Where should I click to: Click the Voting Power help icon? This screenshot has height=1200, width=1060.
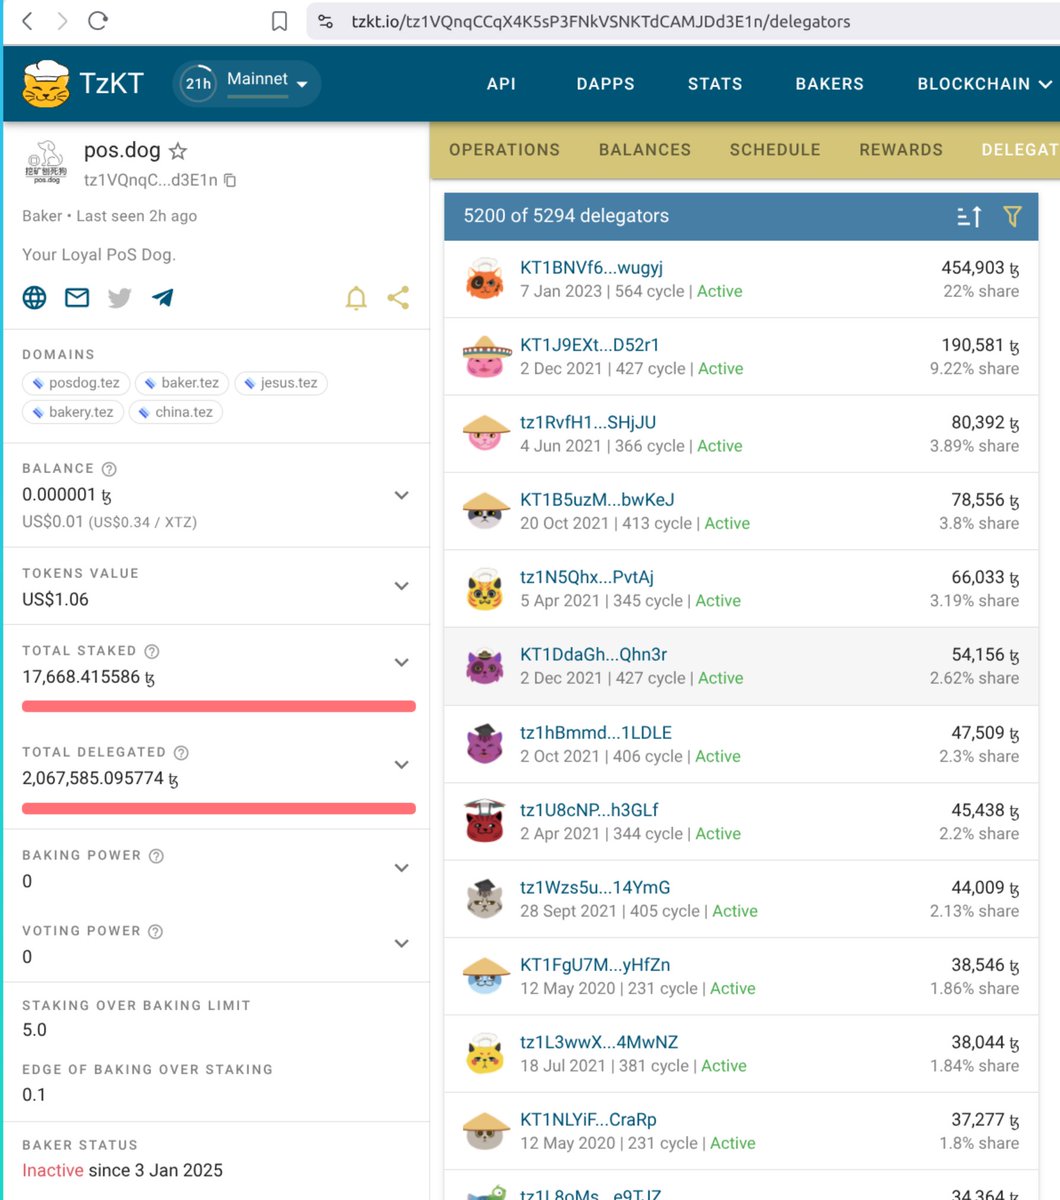155,931
